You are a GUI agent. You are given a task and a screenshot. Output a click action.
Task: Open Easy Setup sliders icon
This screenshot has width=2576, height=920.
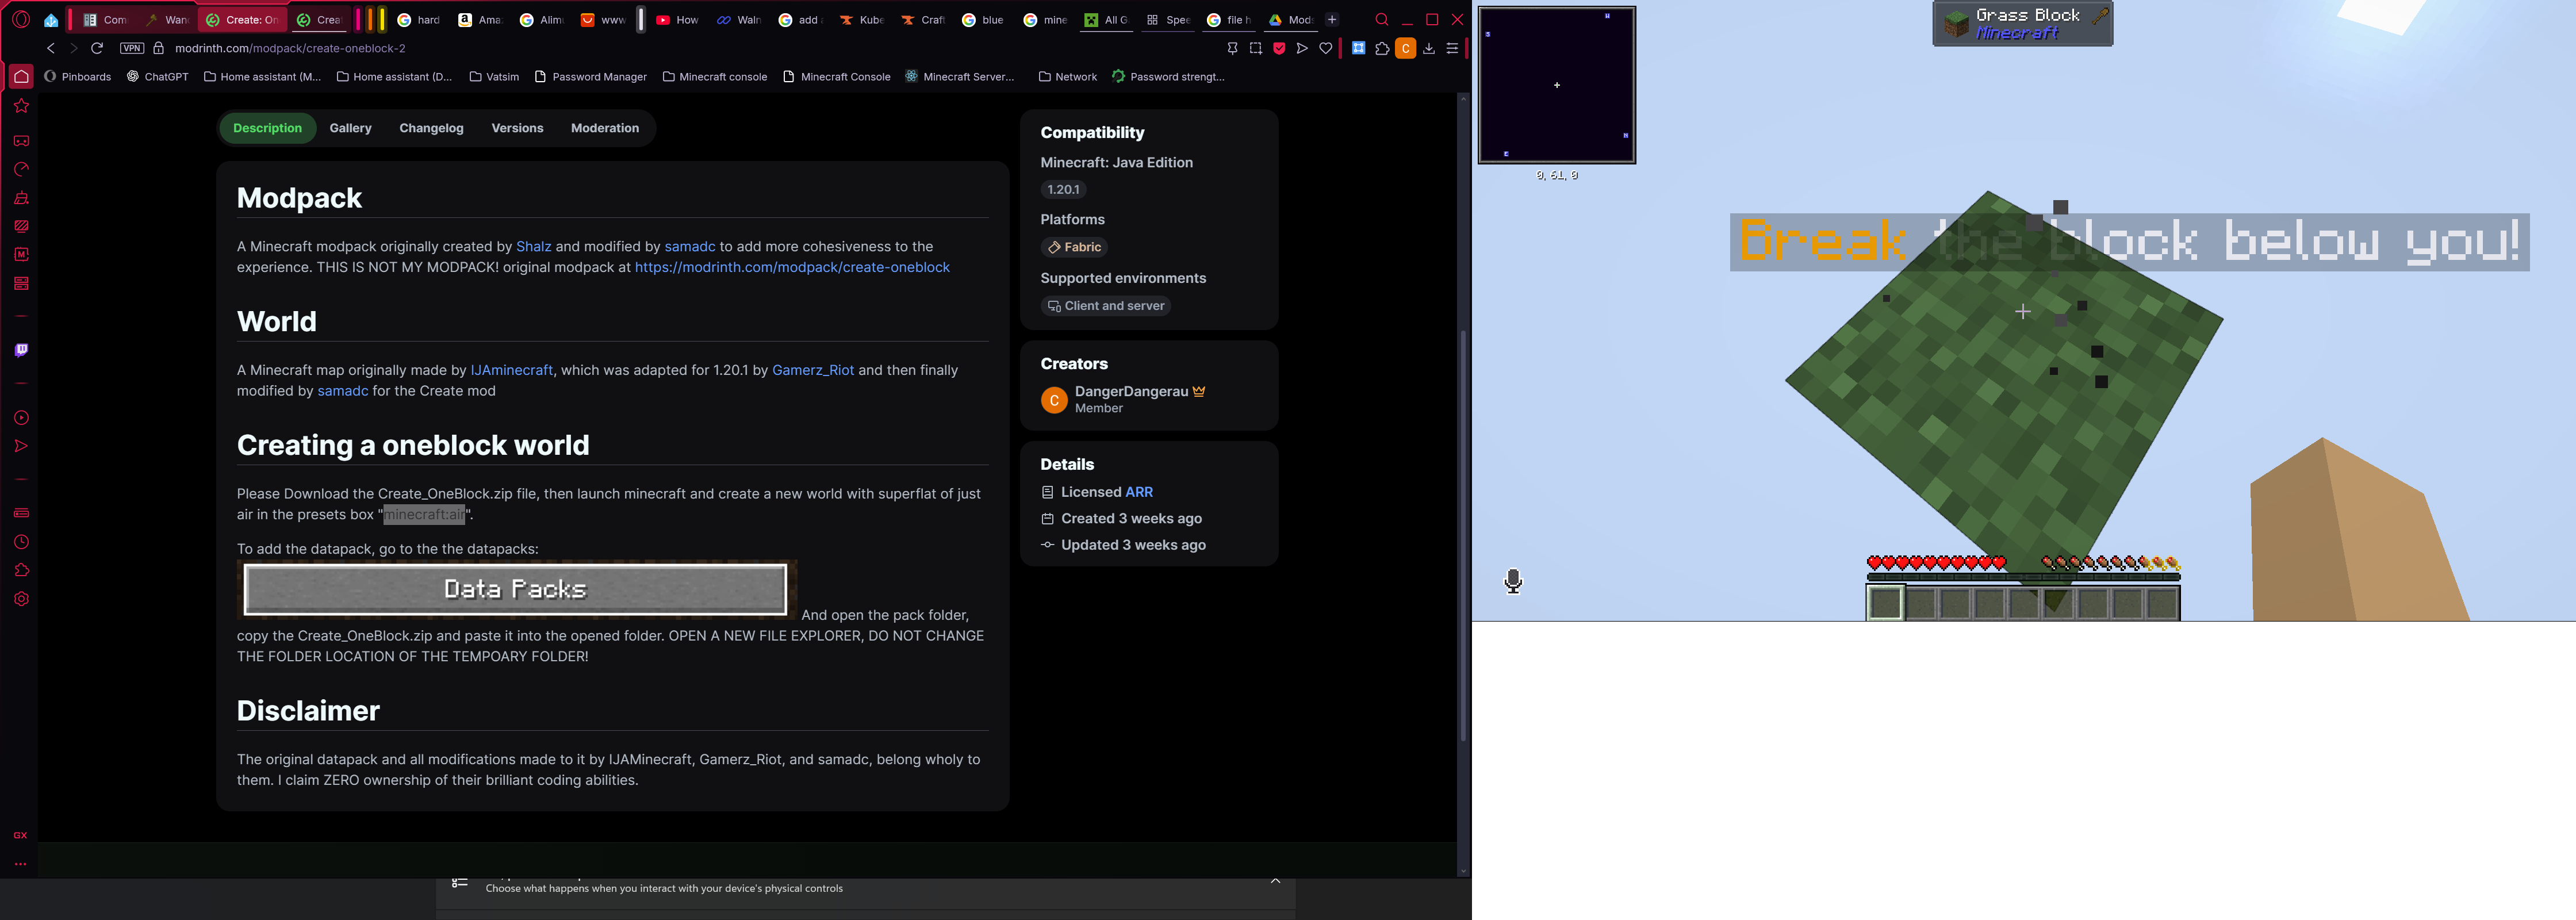point(1452,48)
